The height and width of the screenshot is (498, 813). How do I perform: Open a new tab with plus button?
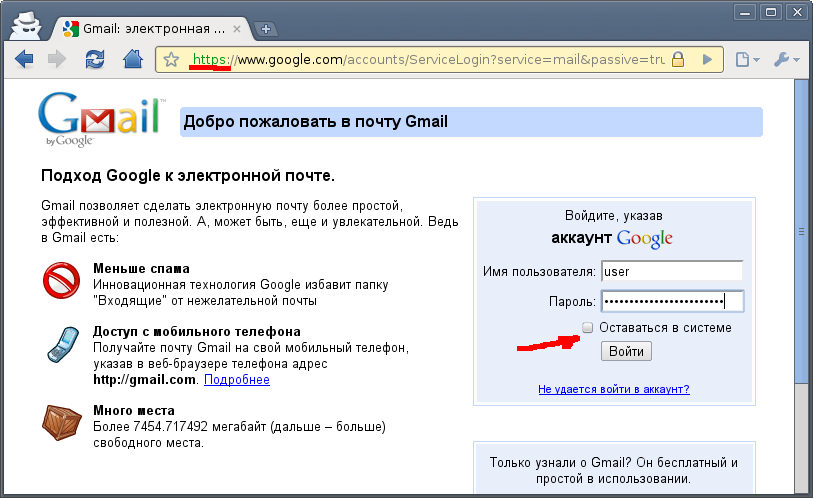point(266,29)
